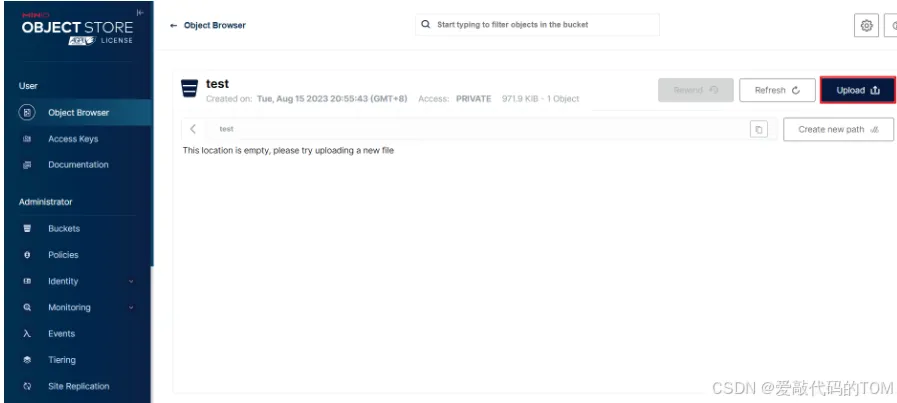Viewport: 897px width, 403px height.
Task: Click the bucket icon next to test
Action: pos(189,89)
